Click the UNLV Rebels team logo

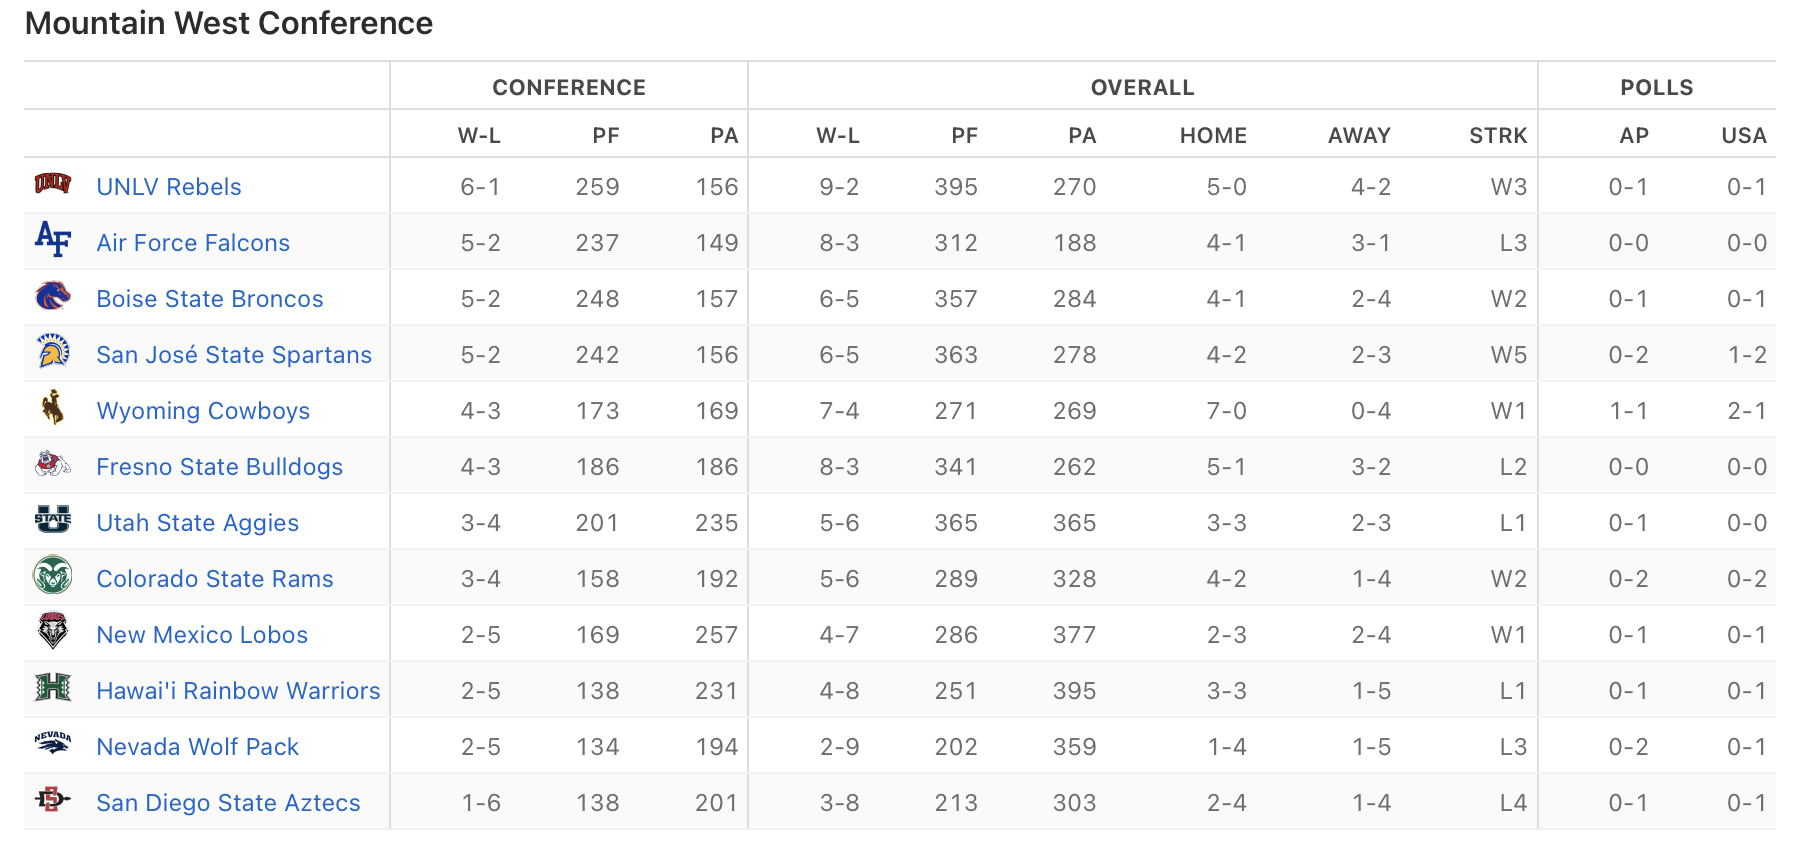53,183
